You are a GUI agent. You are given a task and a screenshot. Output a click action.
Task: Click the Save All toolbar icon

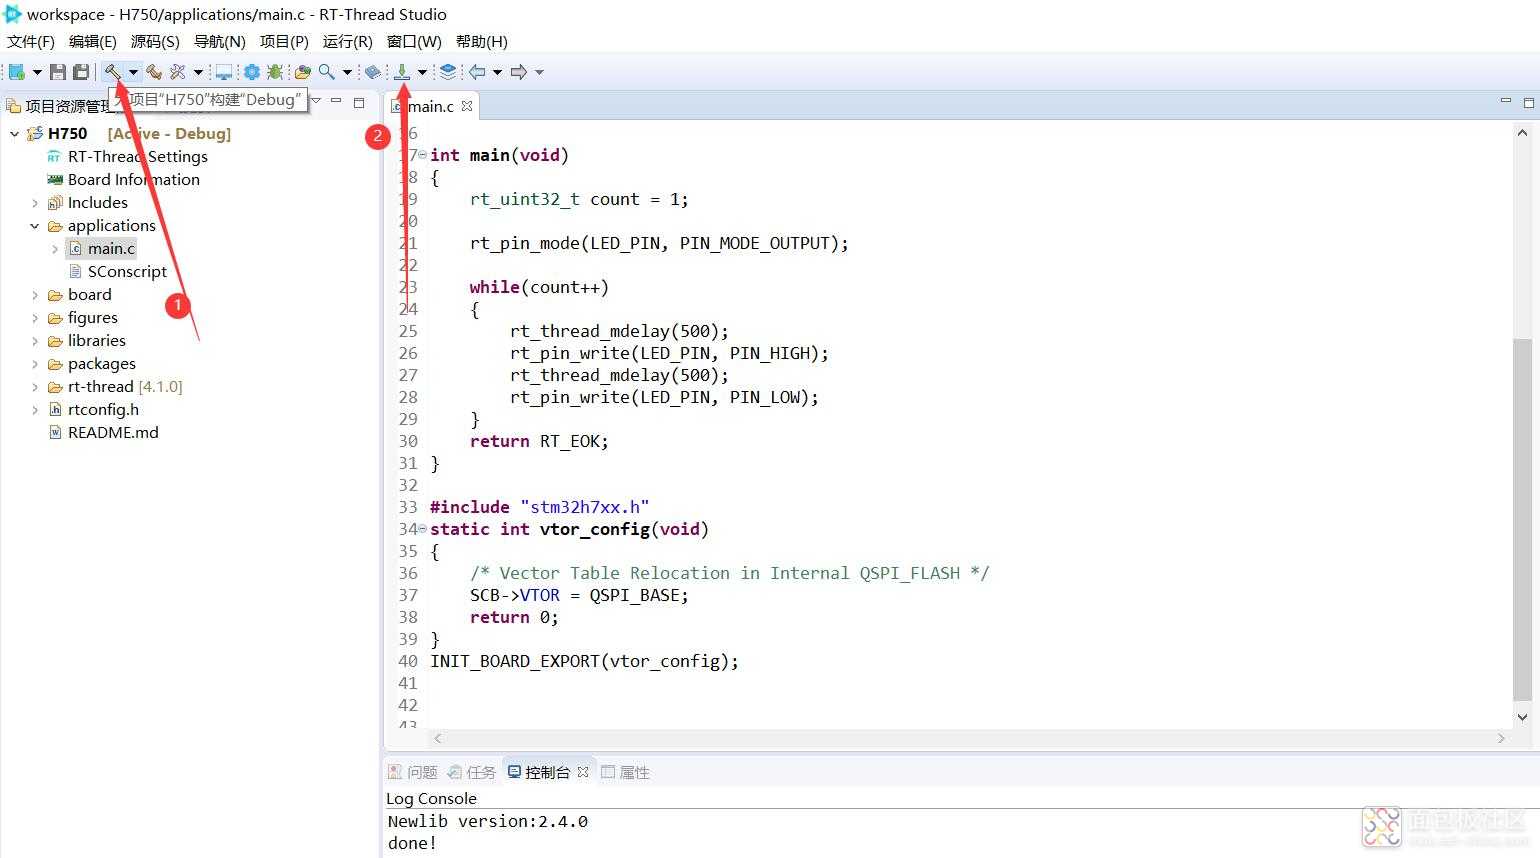[81, 72]
